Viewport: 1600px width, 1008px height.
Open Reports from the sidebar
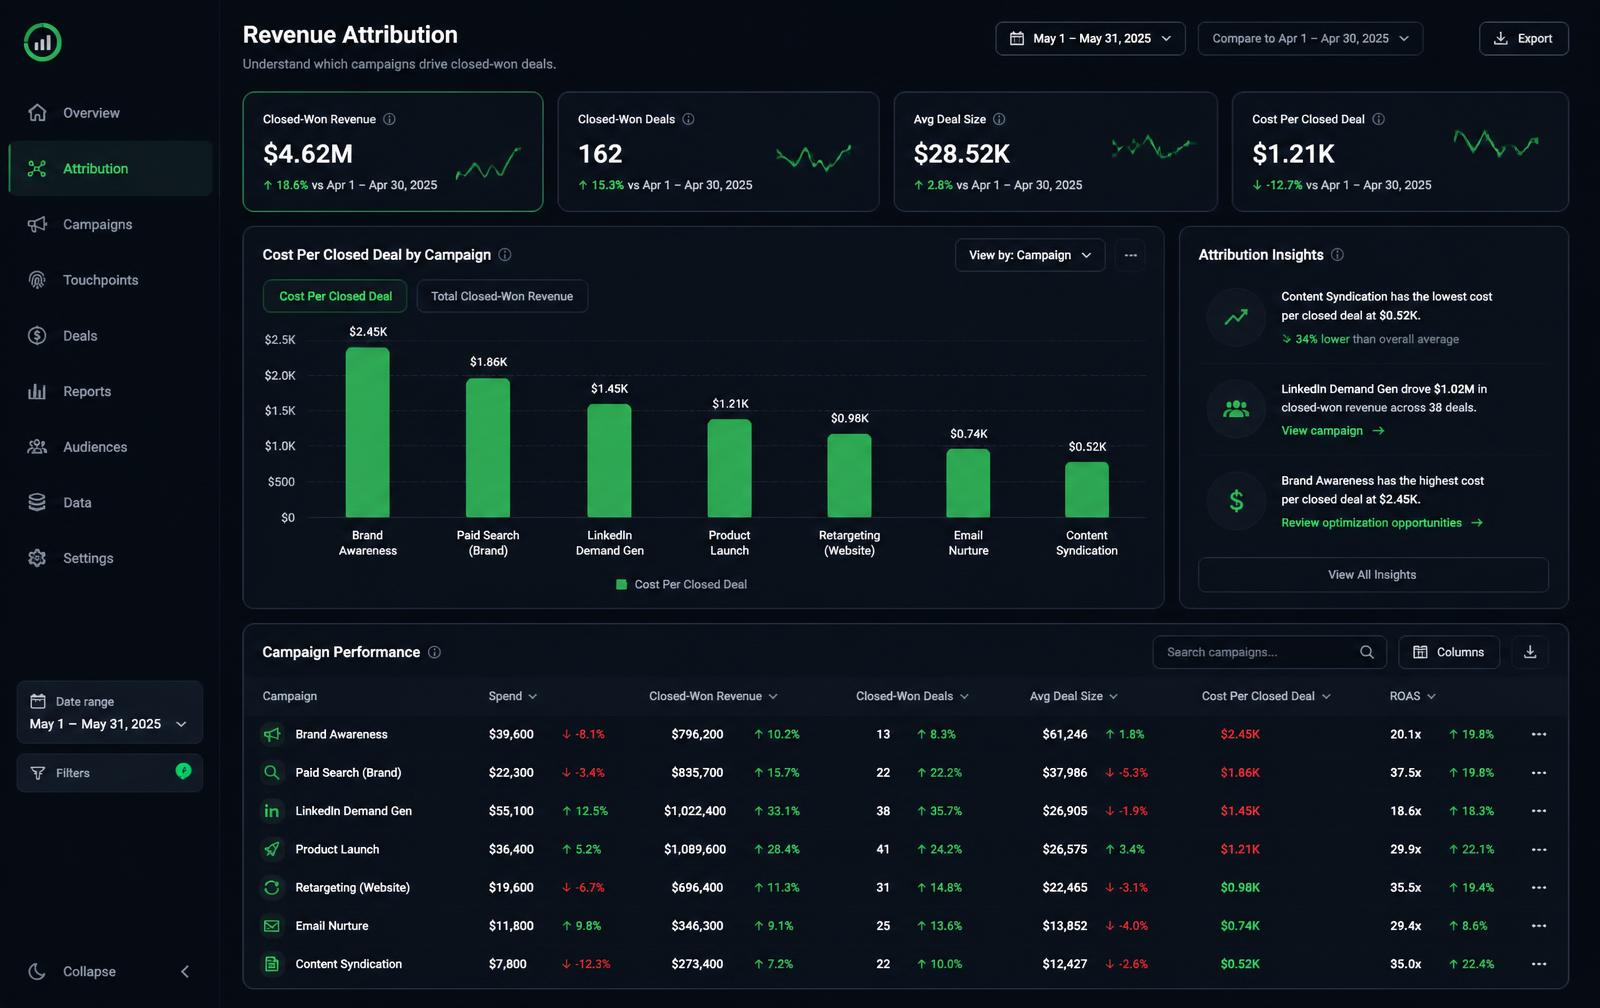110,391
